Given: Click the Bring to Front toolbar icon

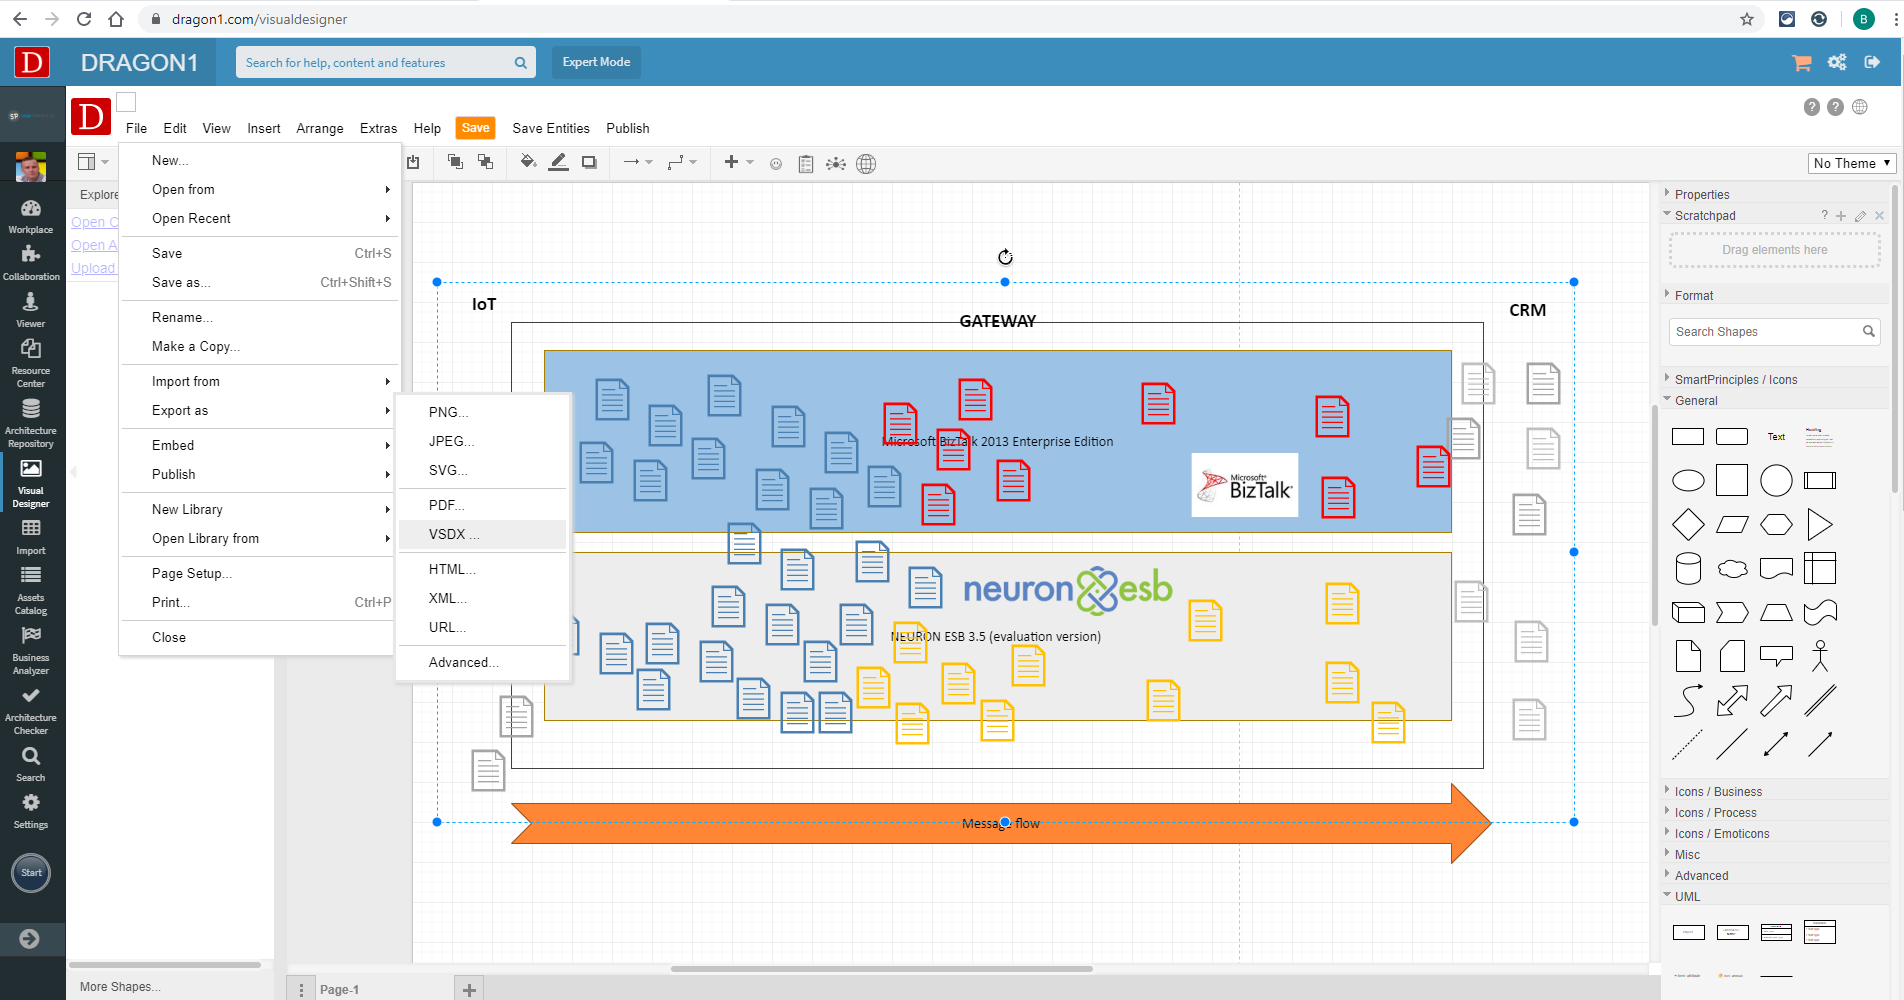Looking at the screenshot, I should pyautogui.click(x=455, y=162).
